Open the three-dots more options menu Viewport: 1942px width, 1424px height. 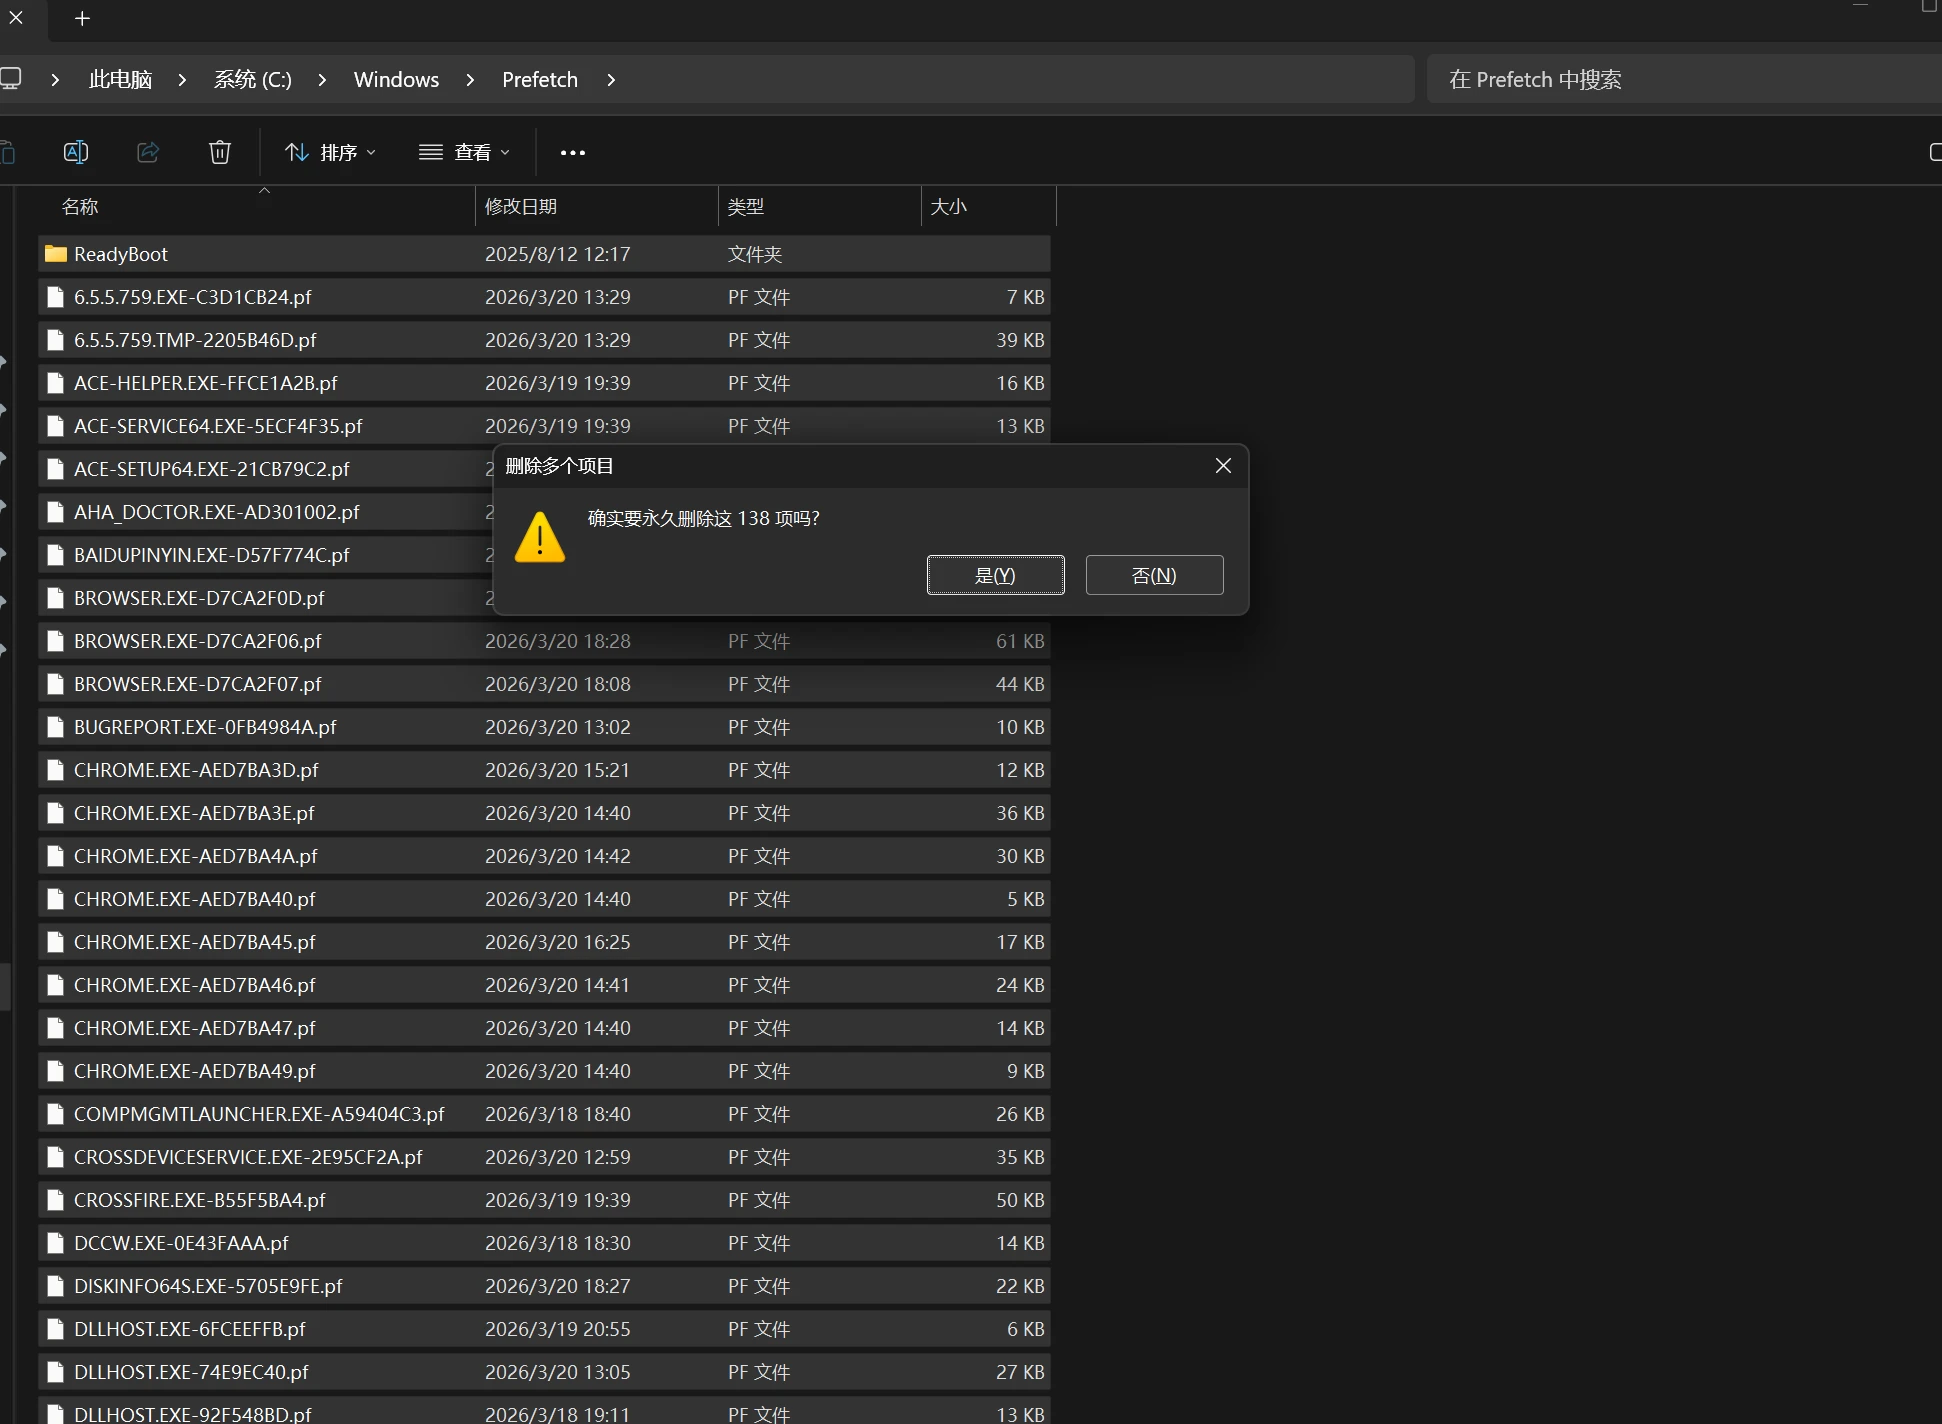click(573, 153)
